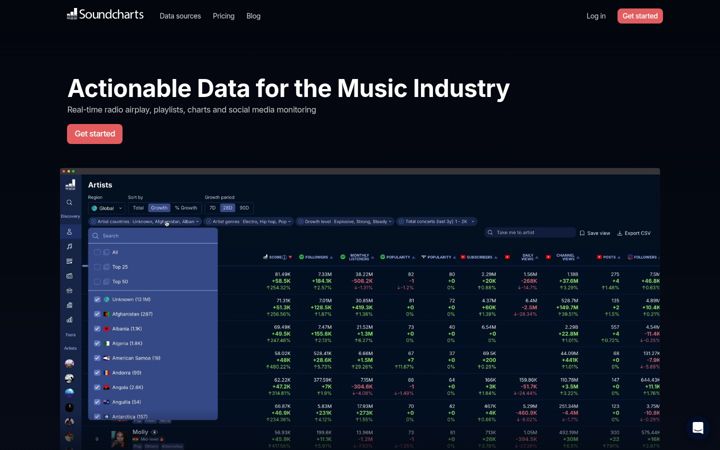
Task: Click Log in link
Action: [596, 16]
